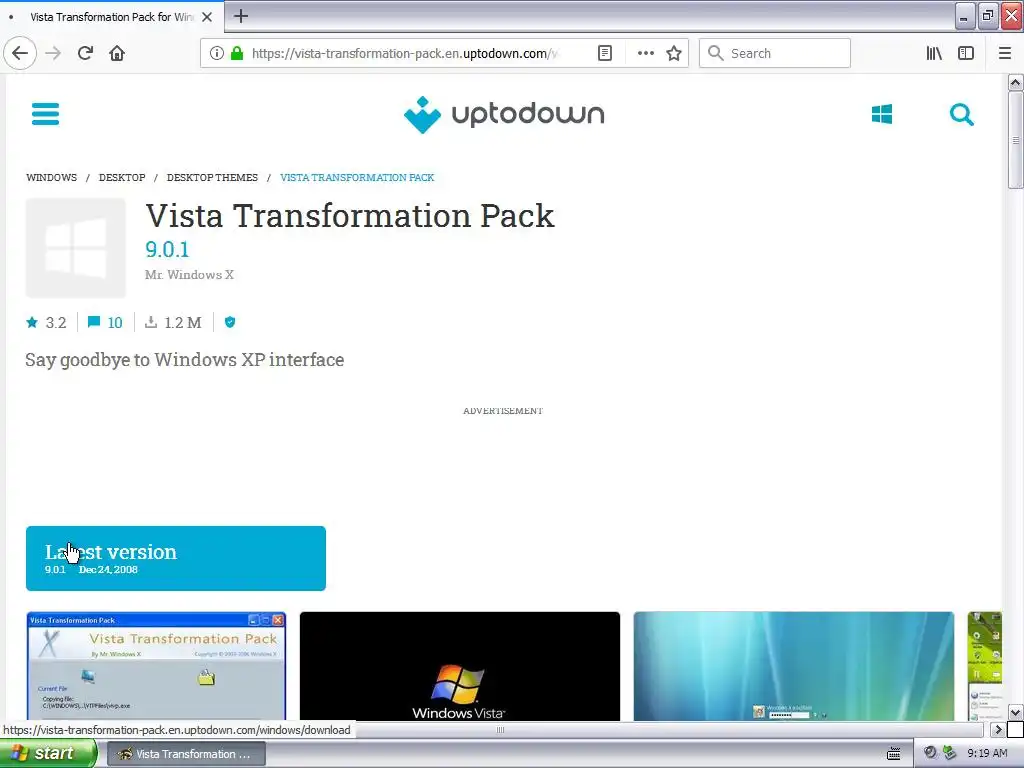Click the horizontal scrollbar right arrow
Viewport: 1024px width, 768px height.
(x=997, y=729)
